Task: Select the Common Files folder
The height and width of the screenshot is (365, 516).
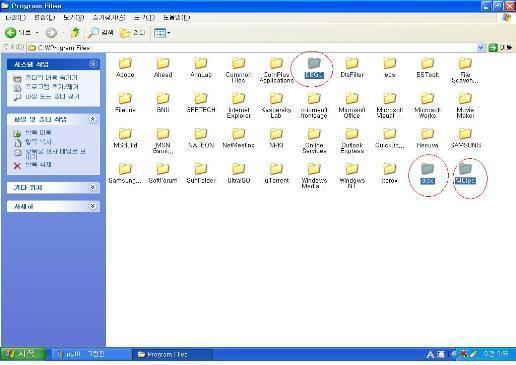Action: click(x=238, y=70)
